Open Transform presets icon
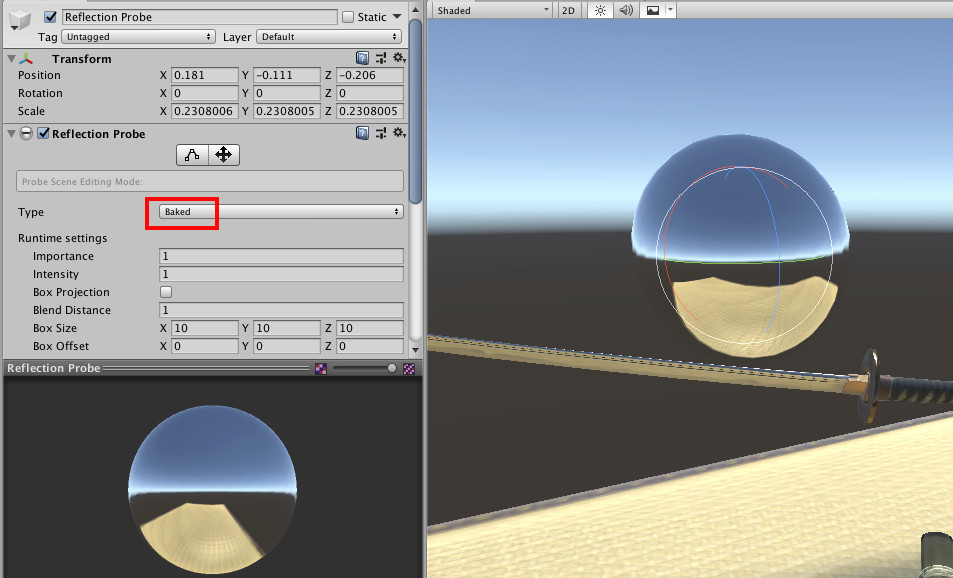Viewport: 953px width, 578px height. [x=381, y=58]
